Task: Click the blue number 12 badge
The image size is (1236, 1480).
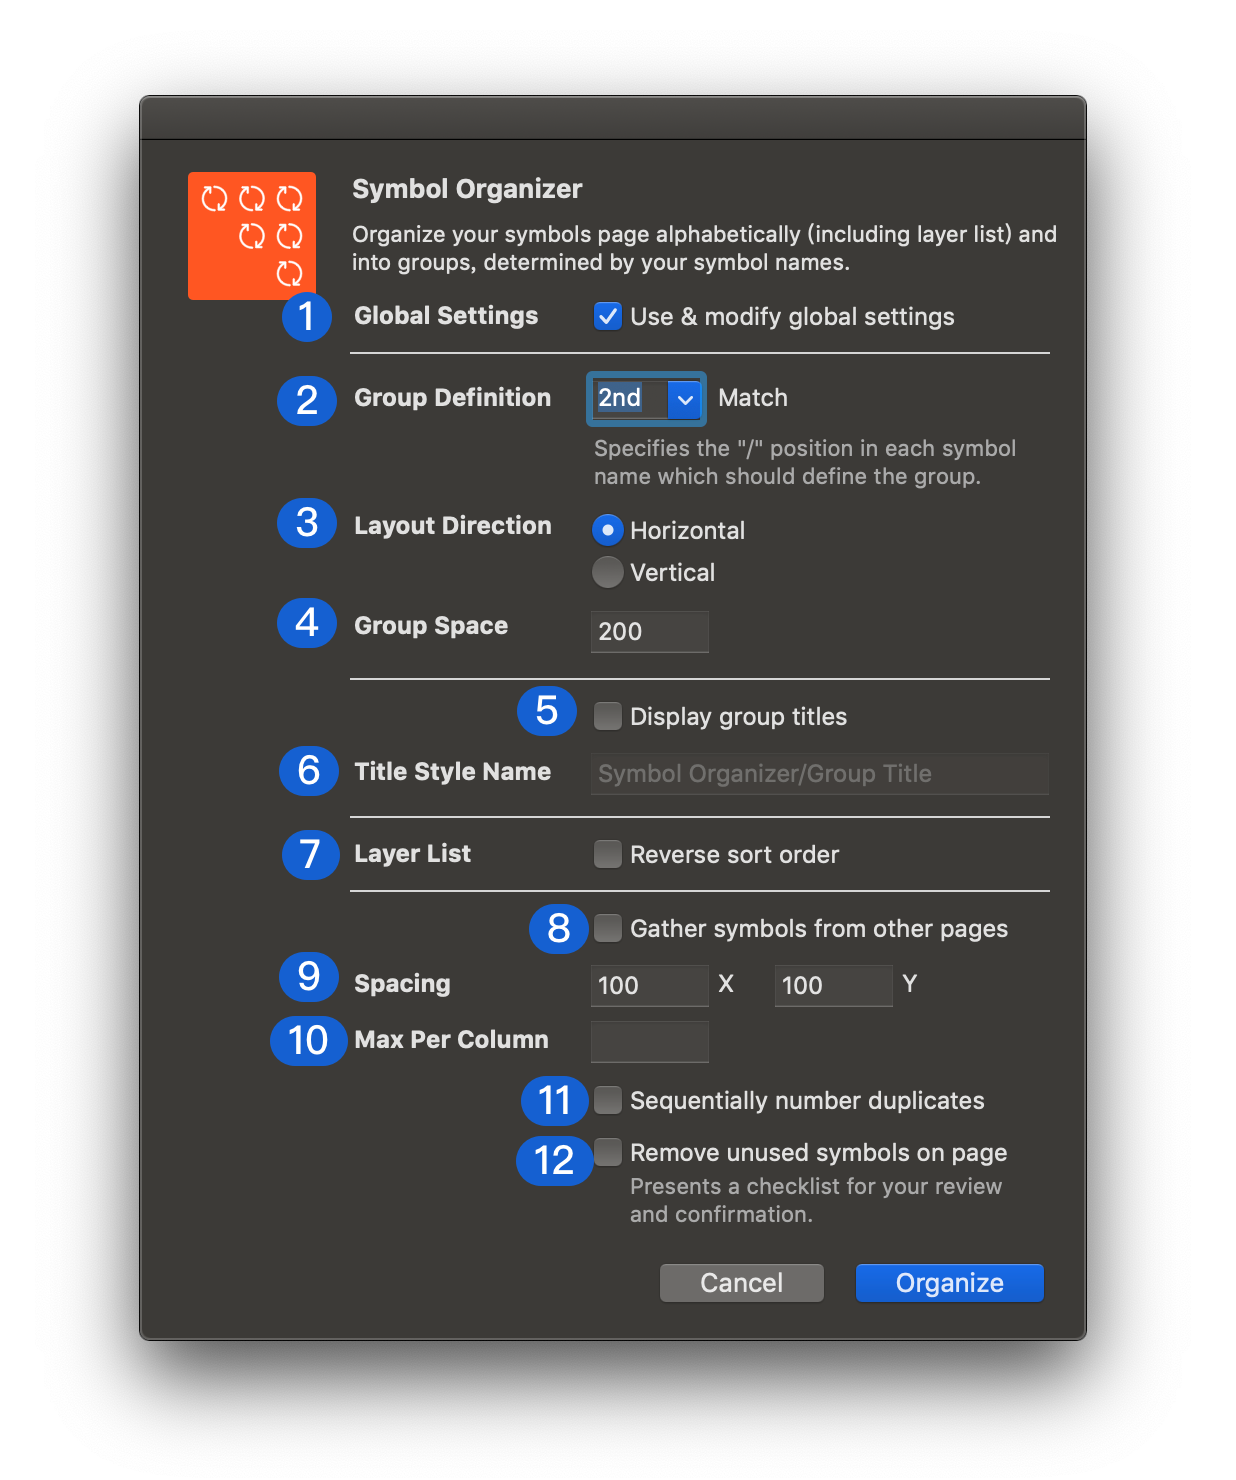Action: coord(554,1161)
